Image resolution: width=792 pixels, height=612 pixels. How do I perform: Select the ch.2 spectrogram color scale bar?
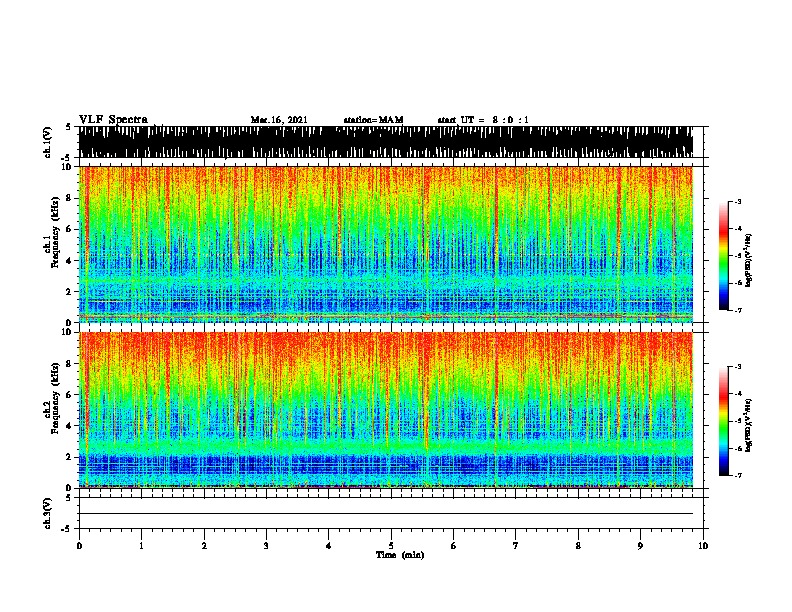(x=724, y=421)
